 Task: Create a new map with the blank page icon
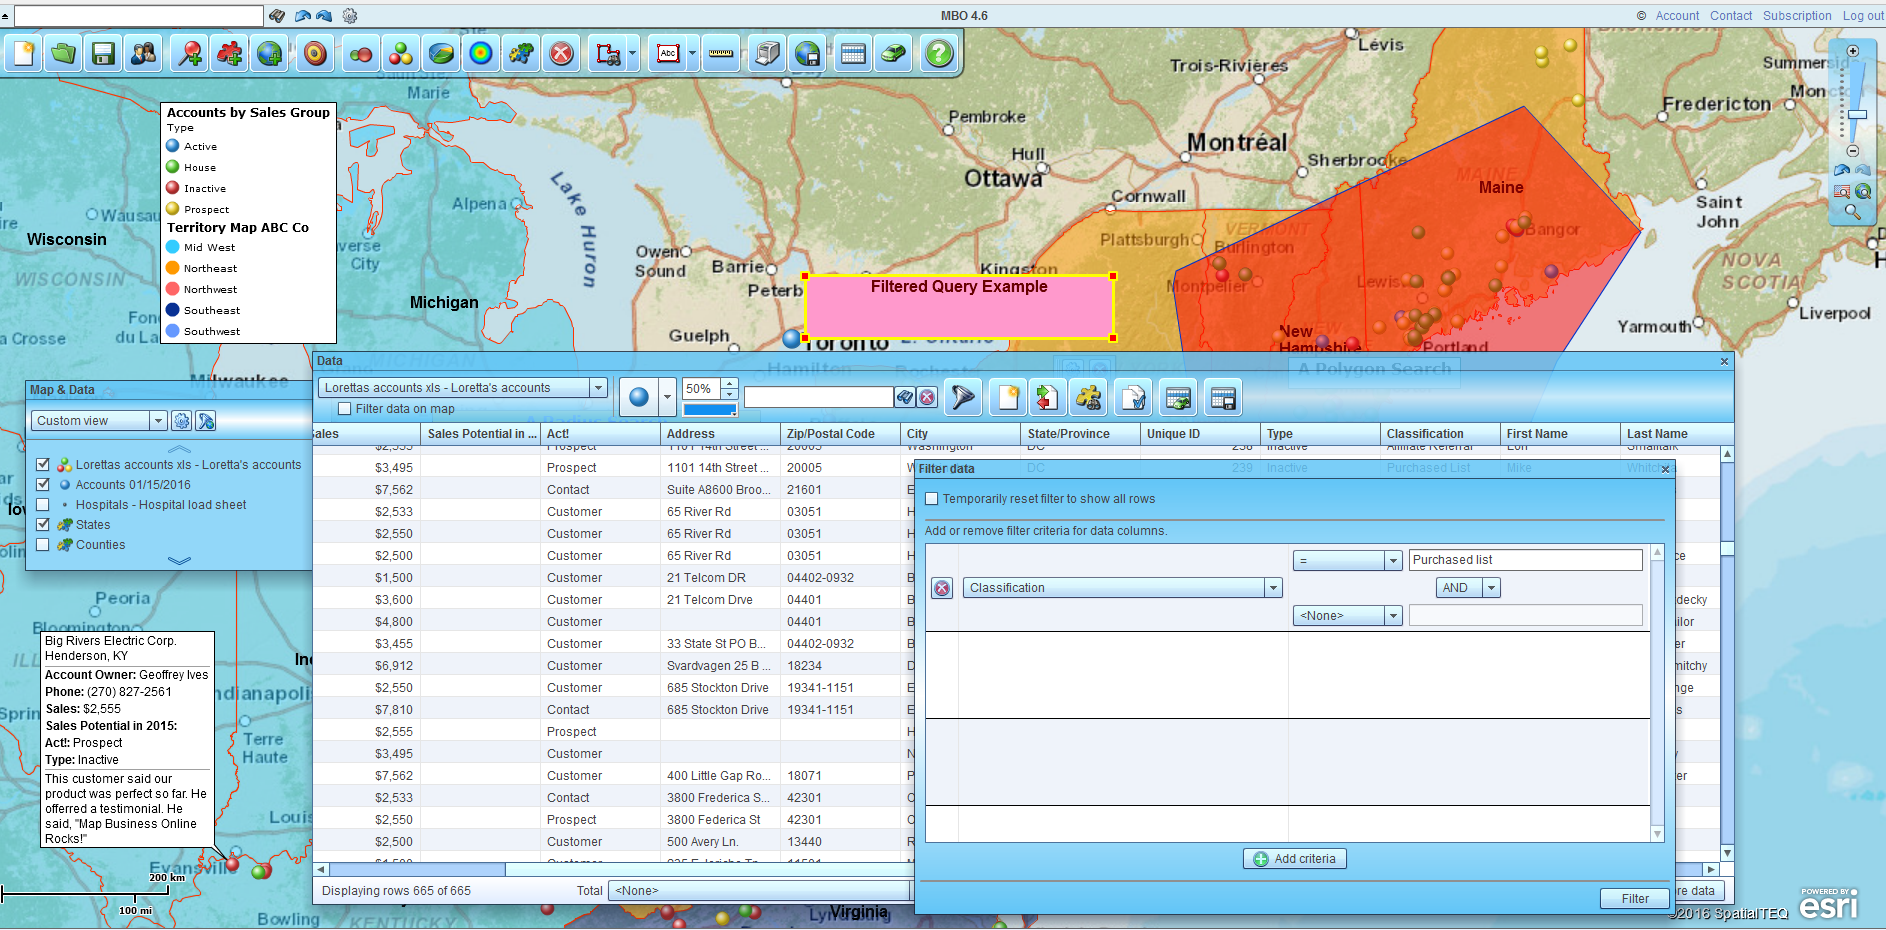point(24,53)
